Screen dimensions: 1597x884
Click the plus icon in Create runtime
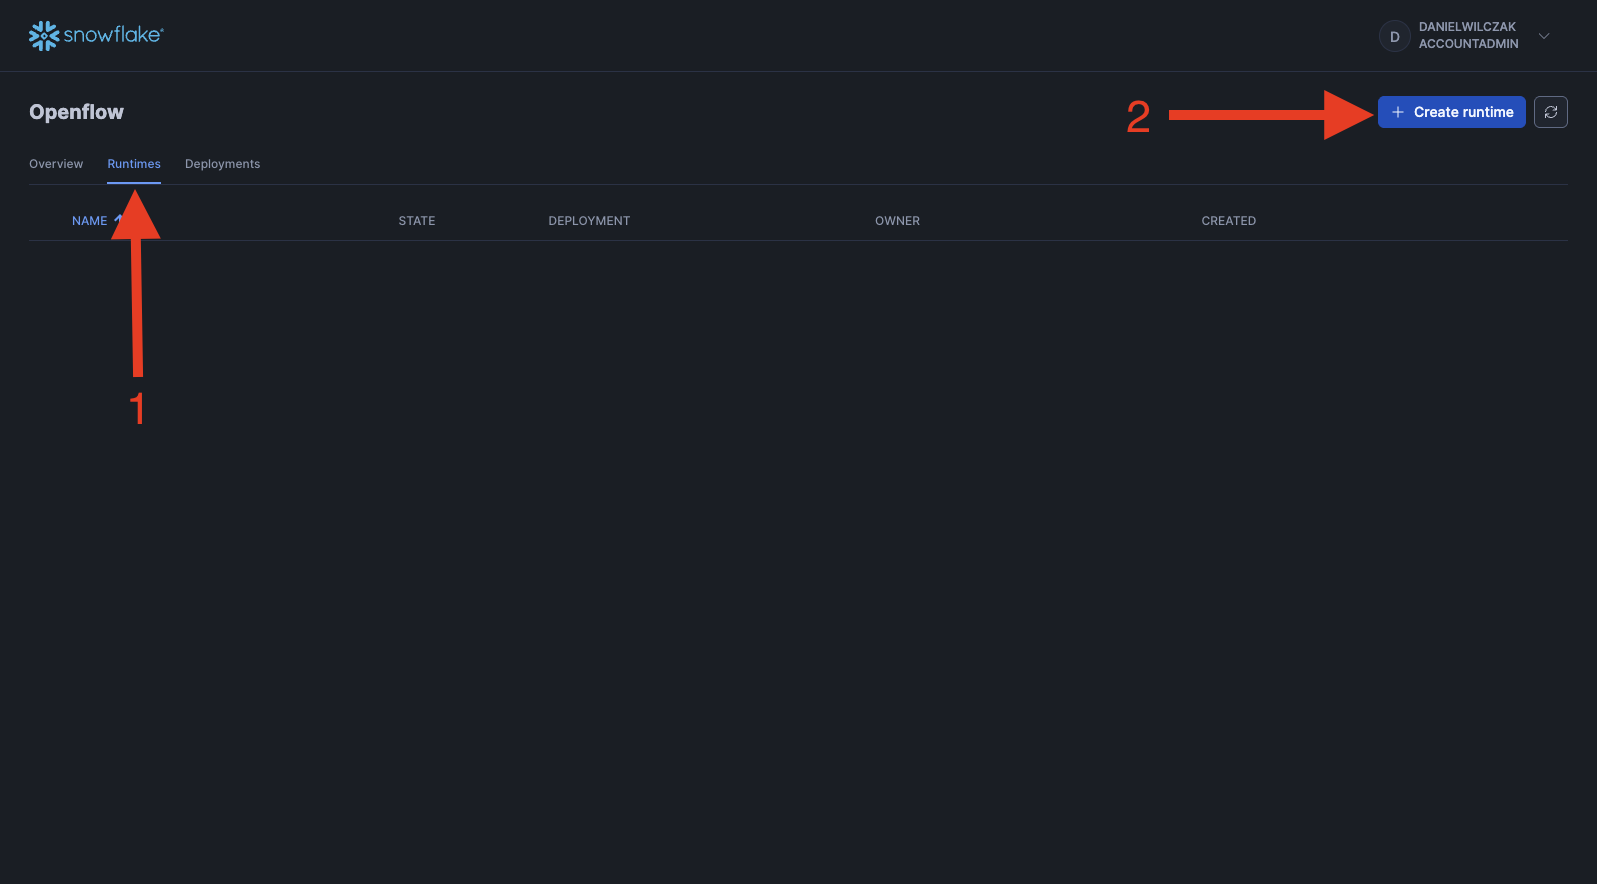(1398, 112)
